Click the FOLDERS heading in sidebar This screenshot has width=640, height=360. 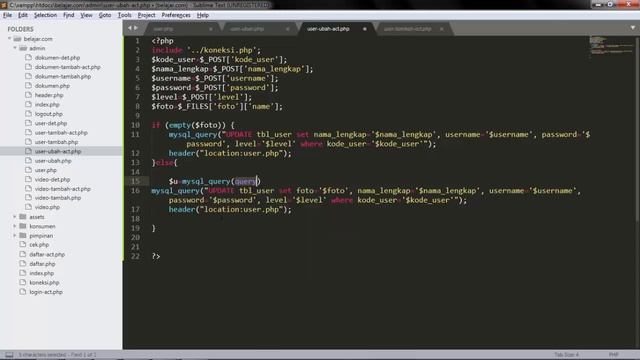pos(20,29)
